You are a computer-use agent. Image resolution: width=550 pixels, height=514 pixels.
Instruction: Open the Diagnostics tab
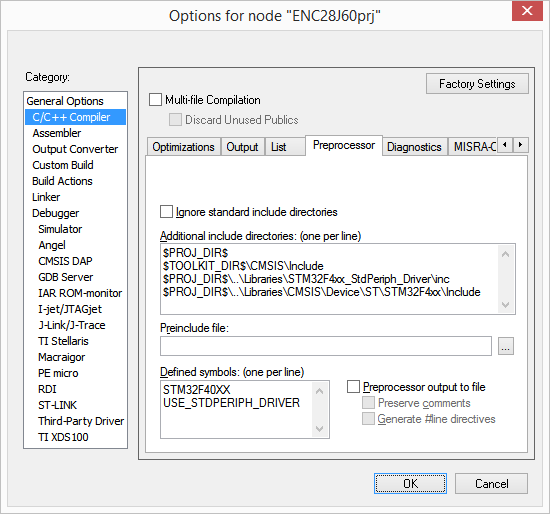click(414, 147)
